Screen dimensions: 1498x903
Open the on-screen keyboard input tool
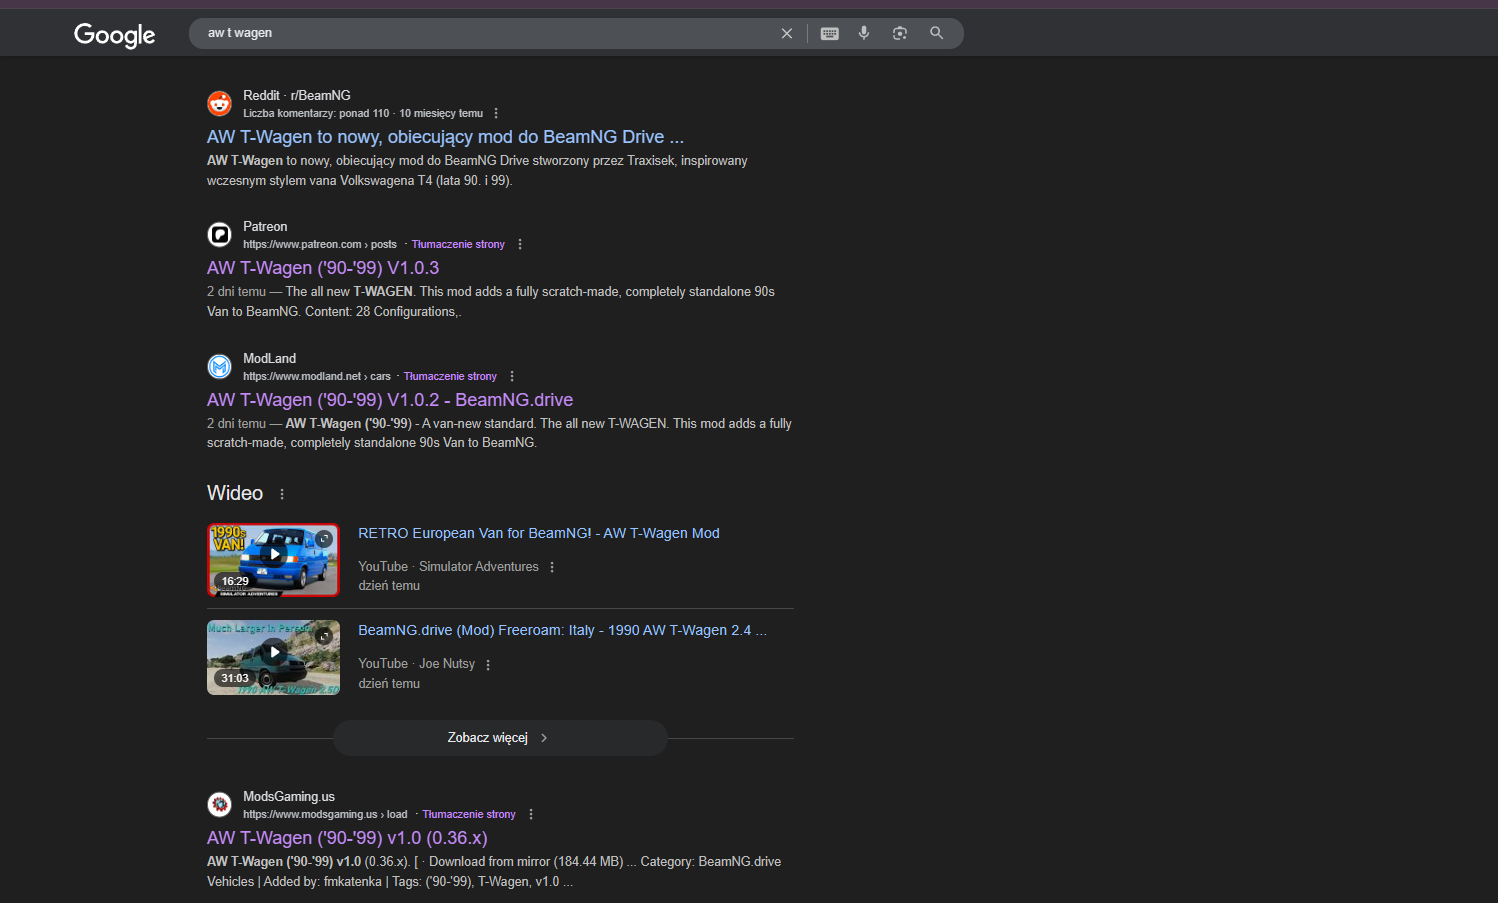[830, 33]
